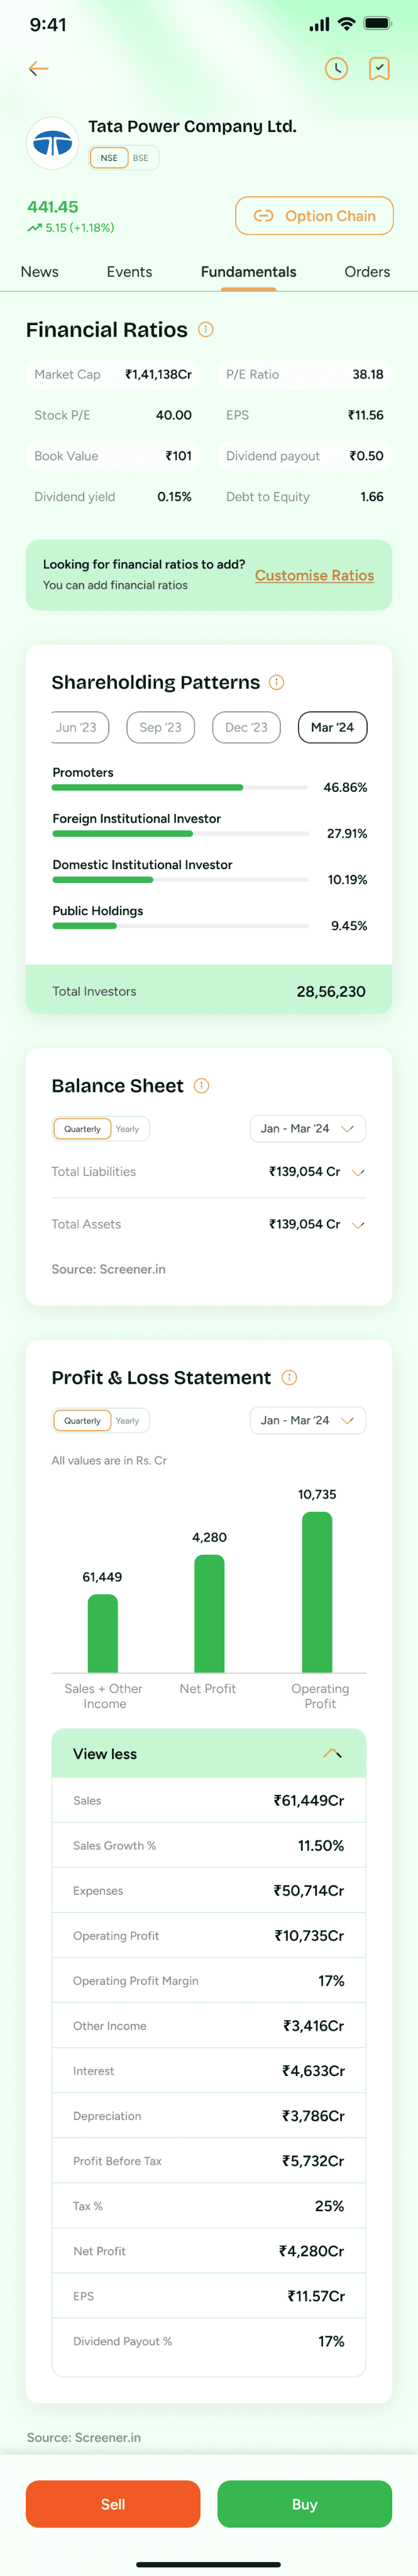This screenshot has height=2576, width=418.
Task: Show Shareholding Patterns info tooltip
Action: click(x=277, y=682)
